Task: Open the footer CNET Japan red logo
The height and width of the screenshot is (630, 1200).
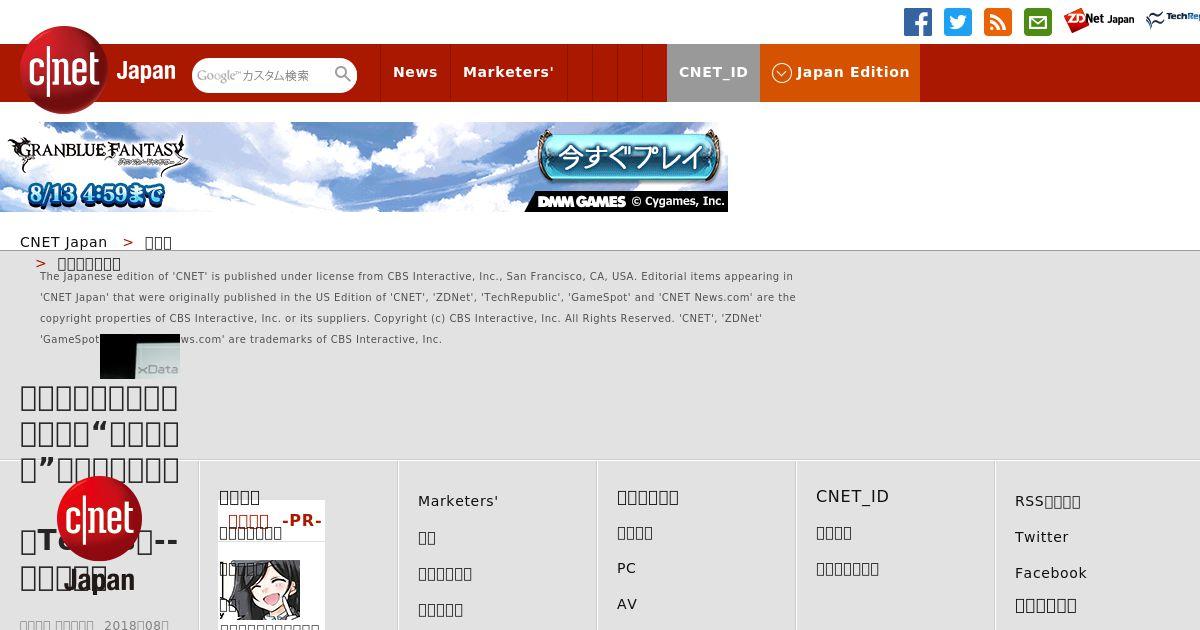Action: tap(99, 535)
